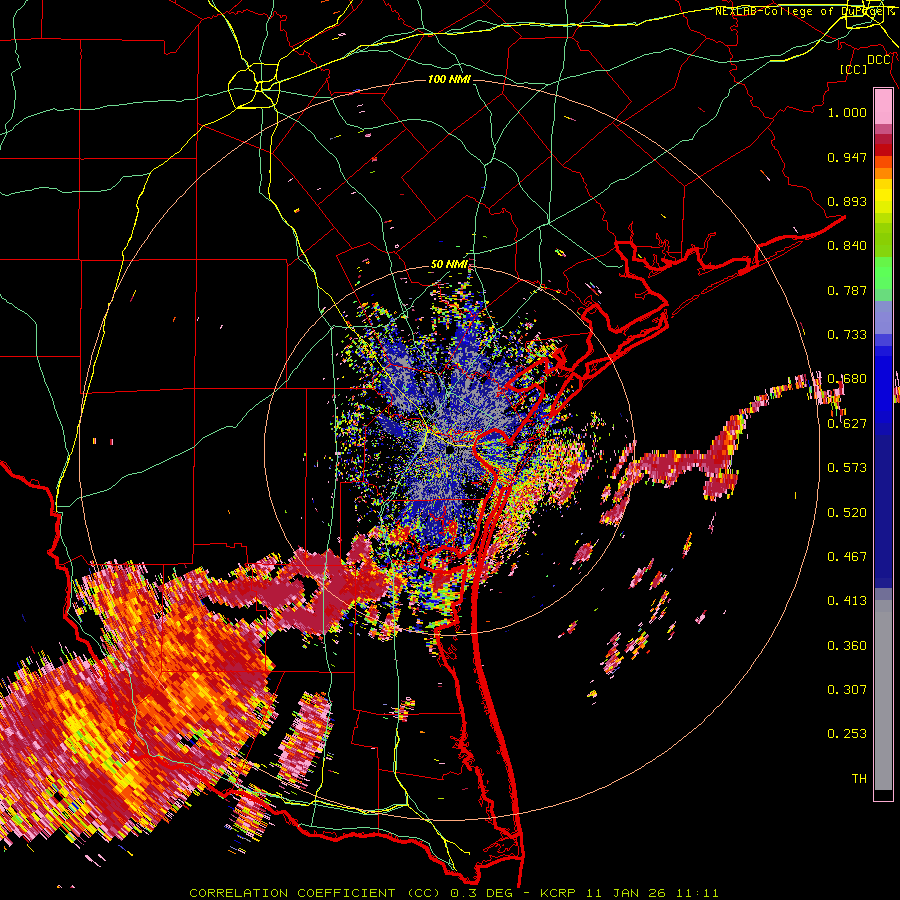
Task: Click the 0.520 color scale label
Action: (847, 513)
